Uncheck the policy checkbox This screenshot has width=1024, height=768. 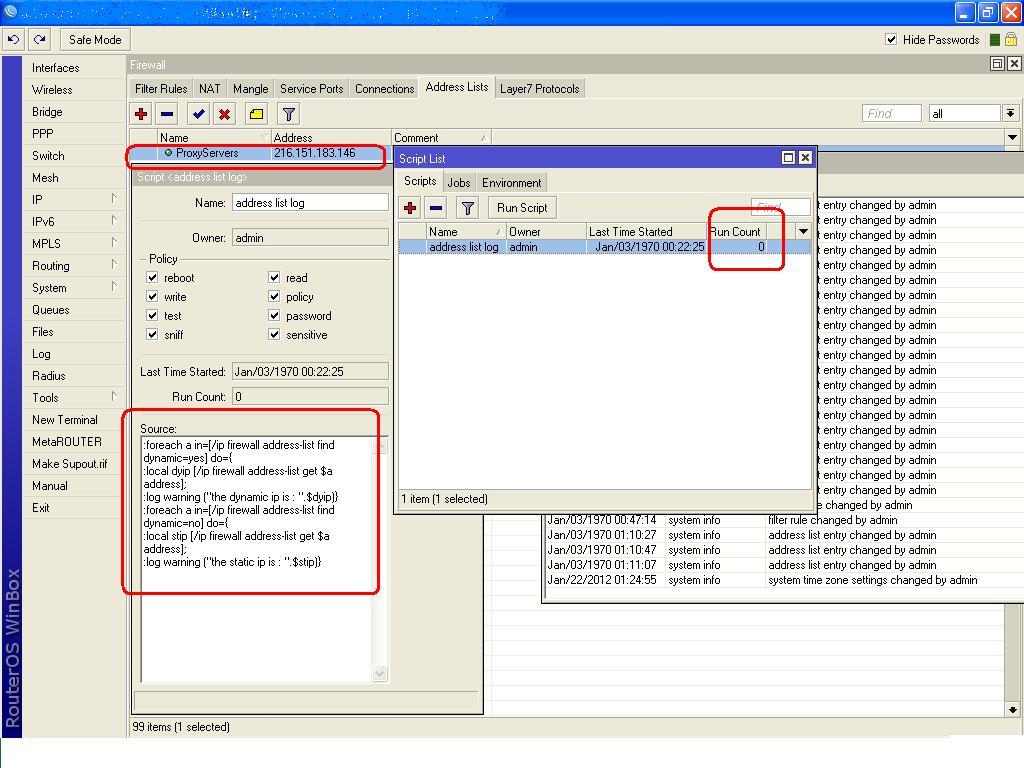click(274, 296)
